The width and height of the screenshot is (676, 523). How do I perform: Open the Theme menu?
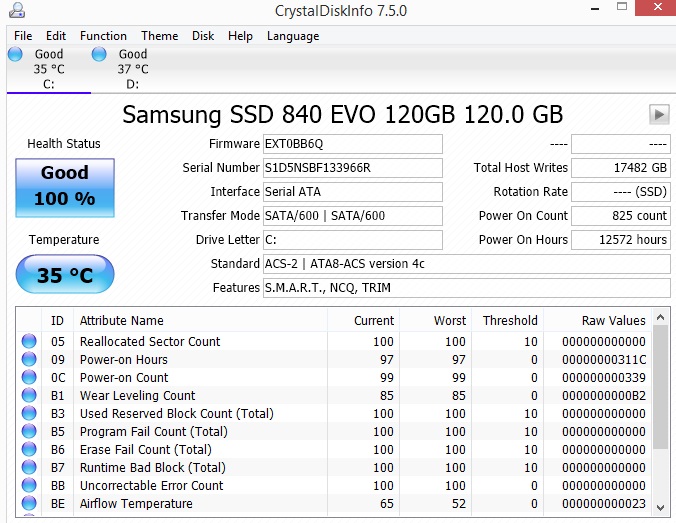[160, 36]
